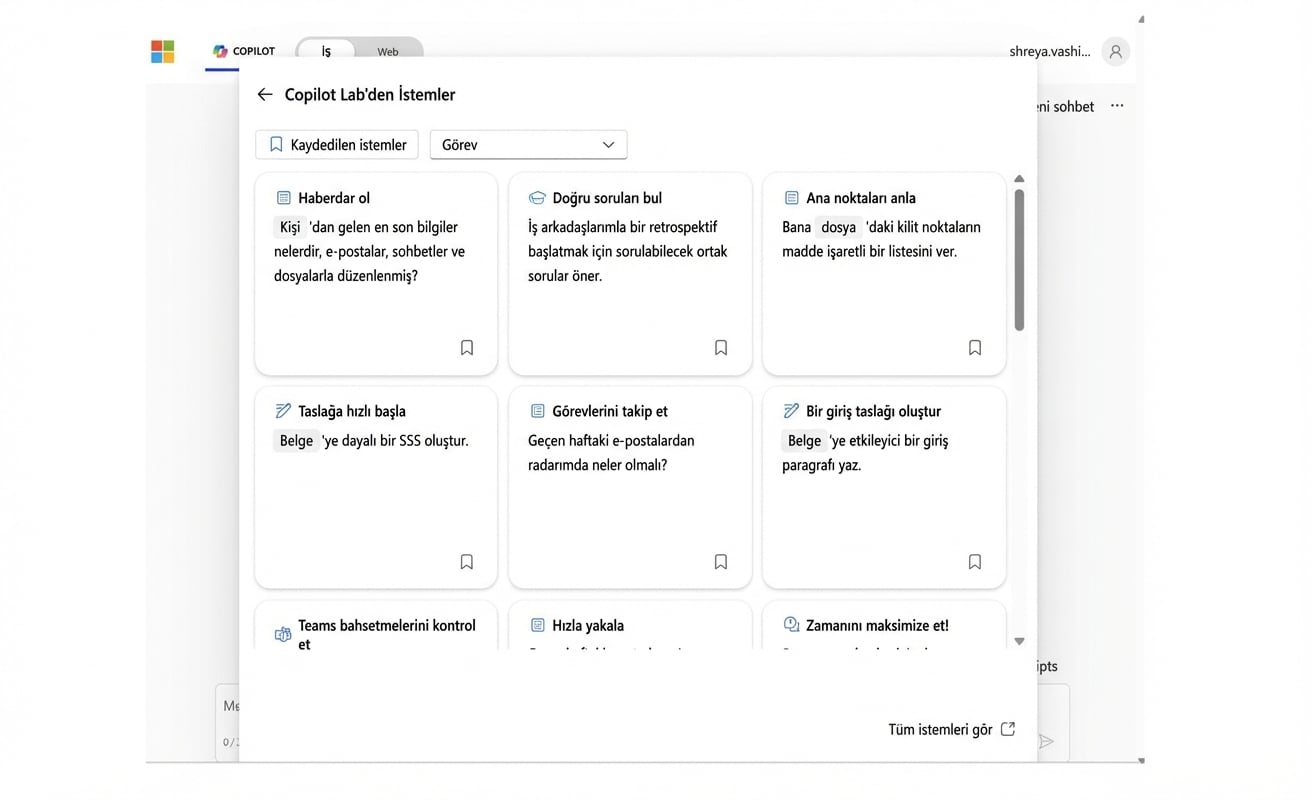
Task: Open the more options ellipsis menu
Action: tap(1117, 106)
